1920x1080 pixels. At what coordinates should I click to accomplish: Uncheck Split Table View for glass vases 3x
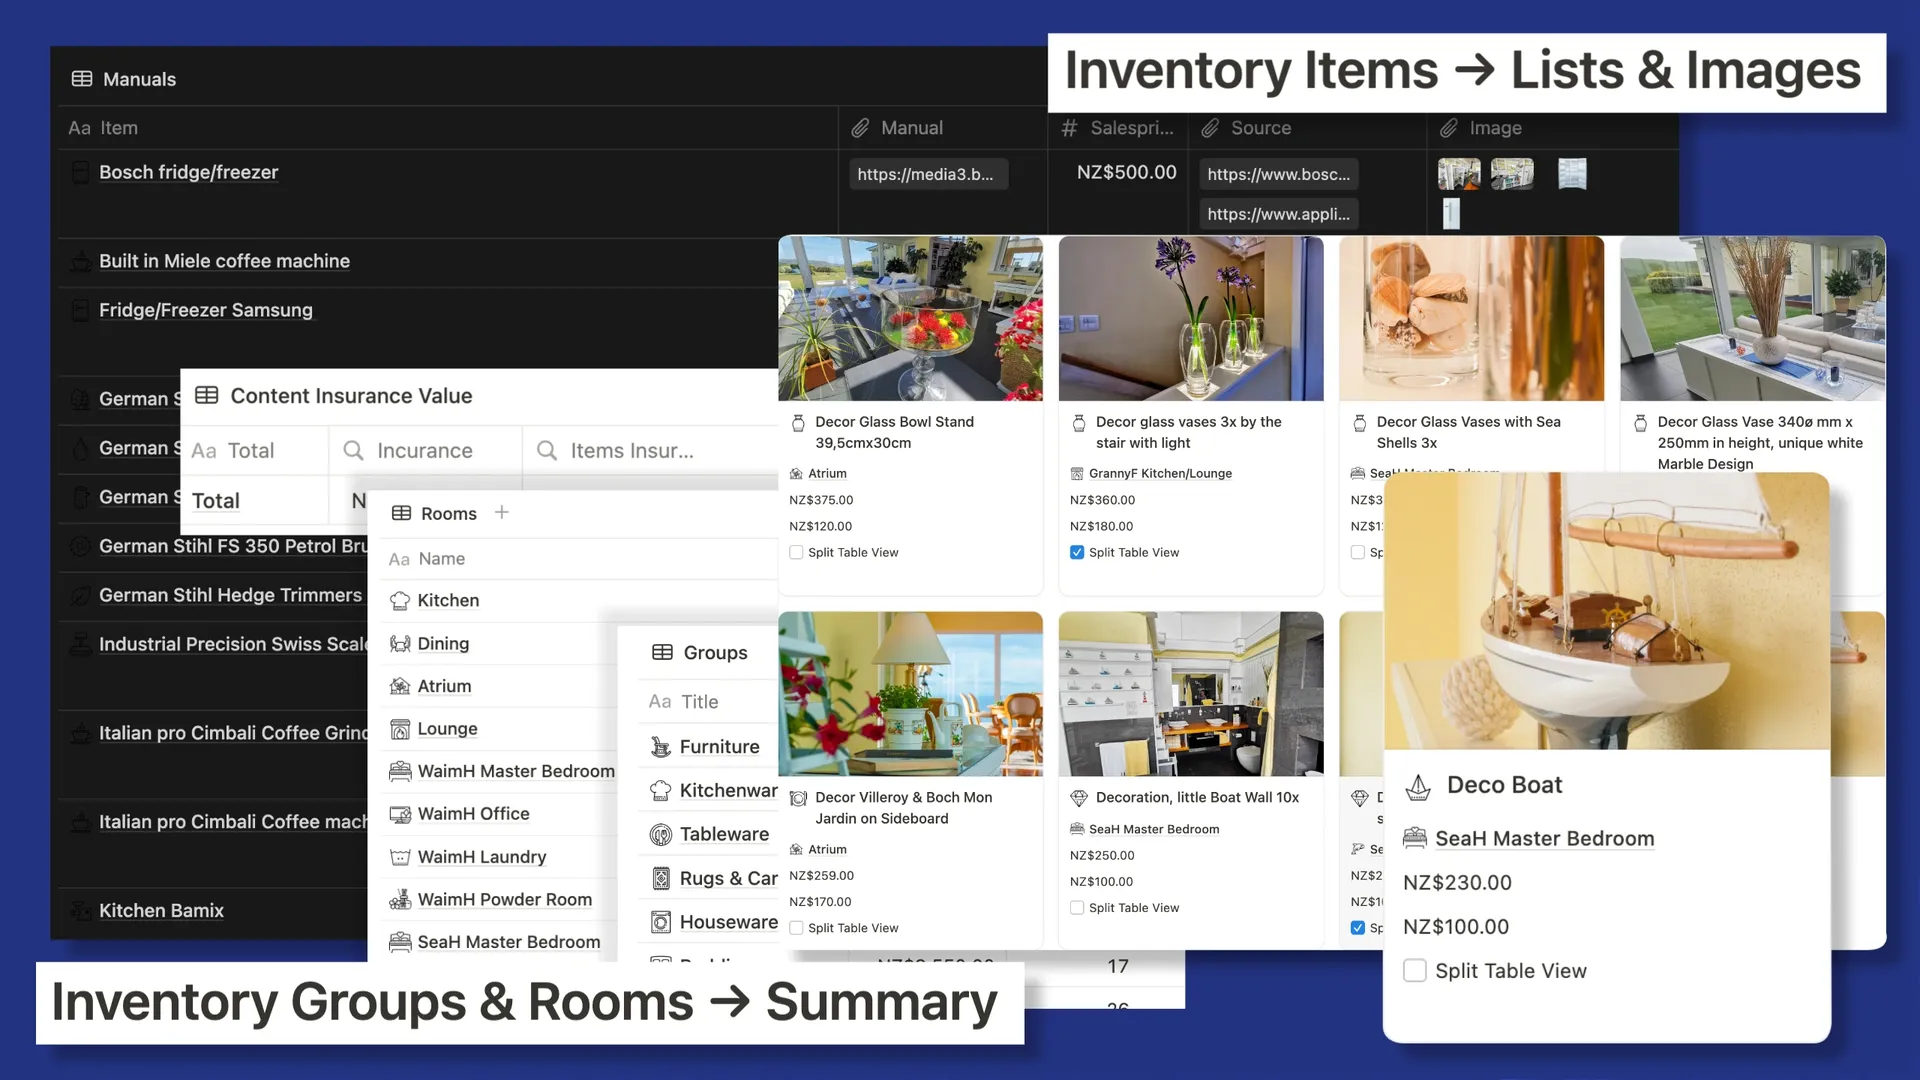tap(1077, 552)
